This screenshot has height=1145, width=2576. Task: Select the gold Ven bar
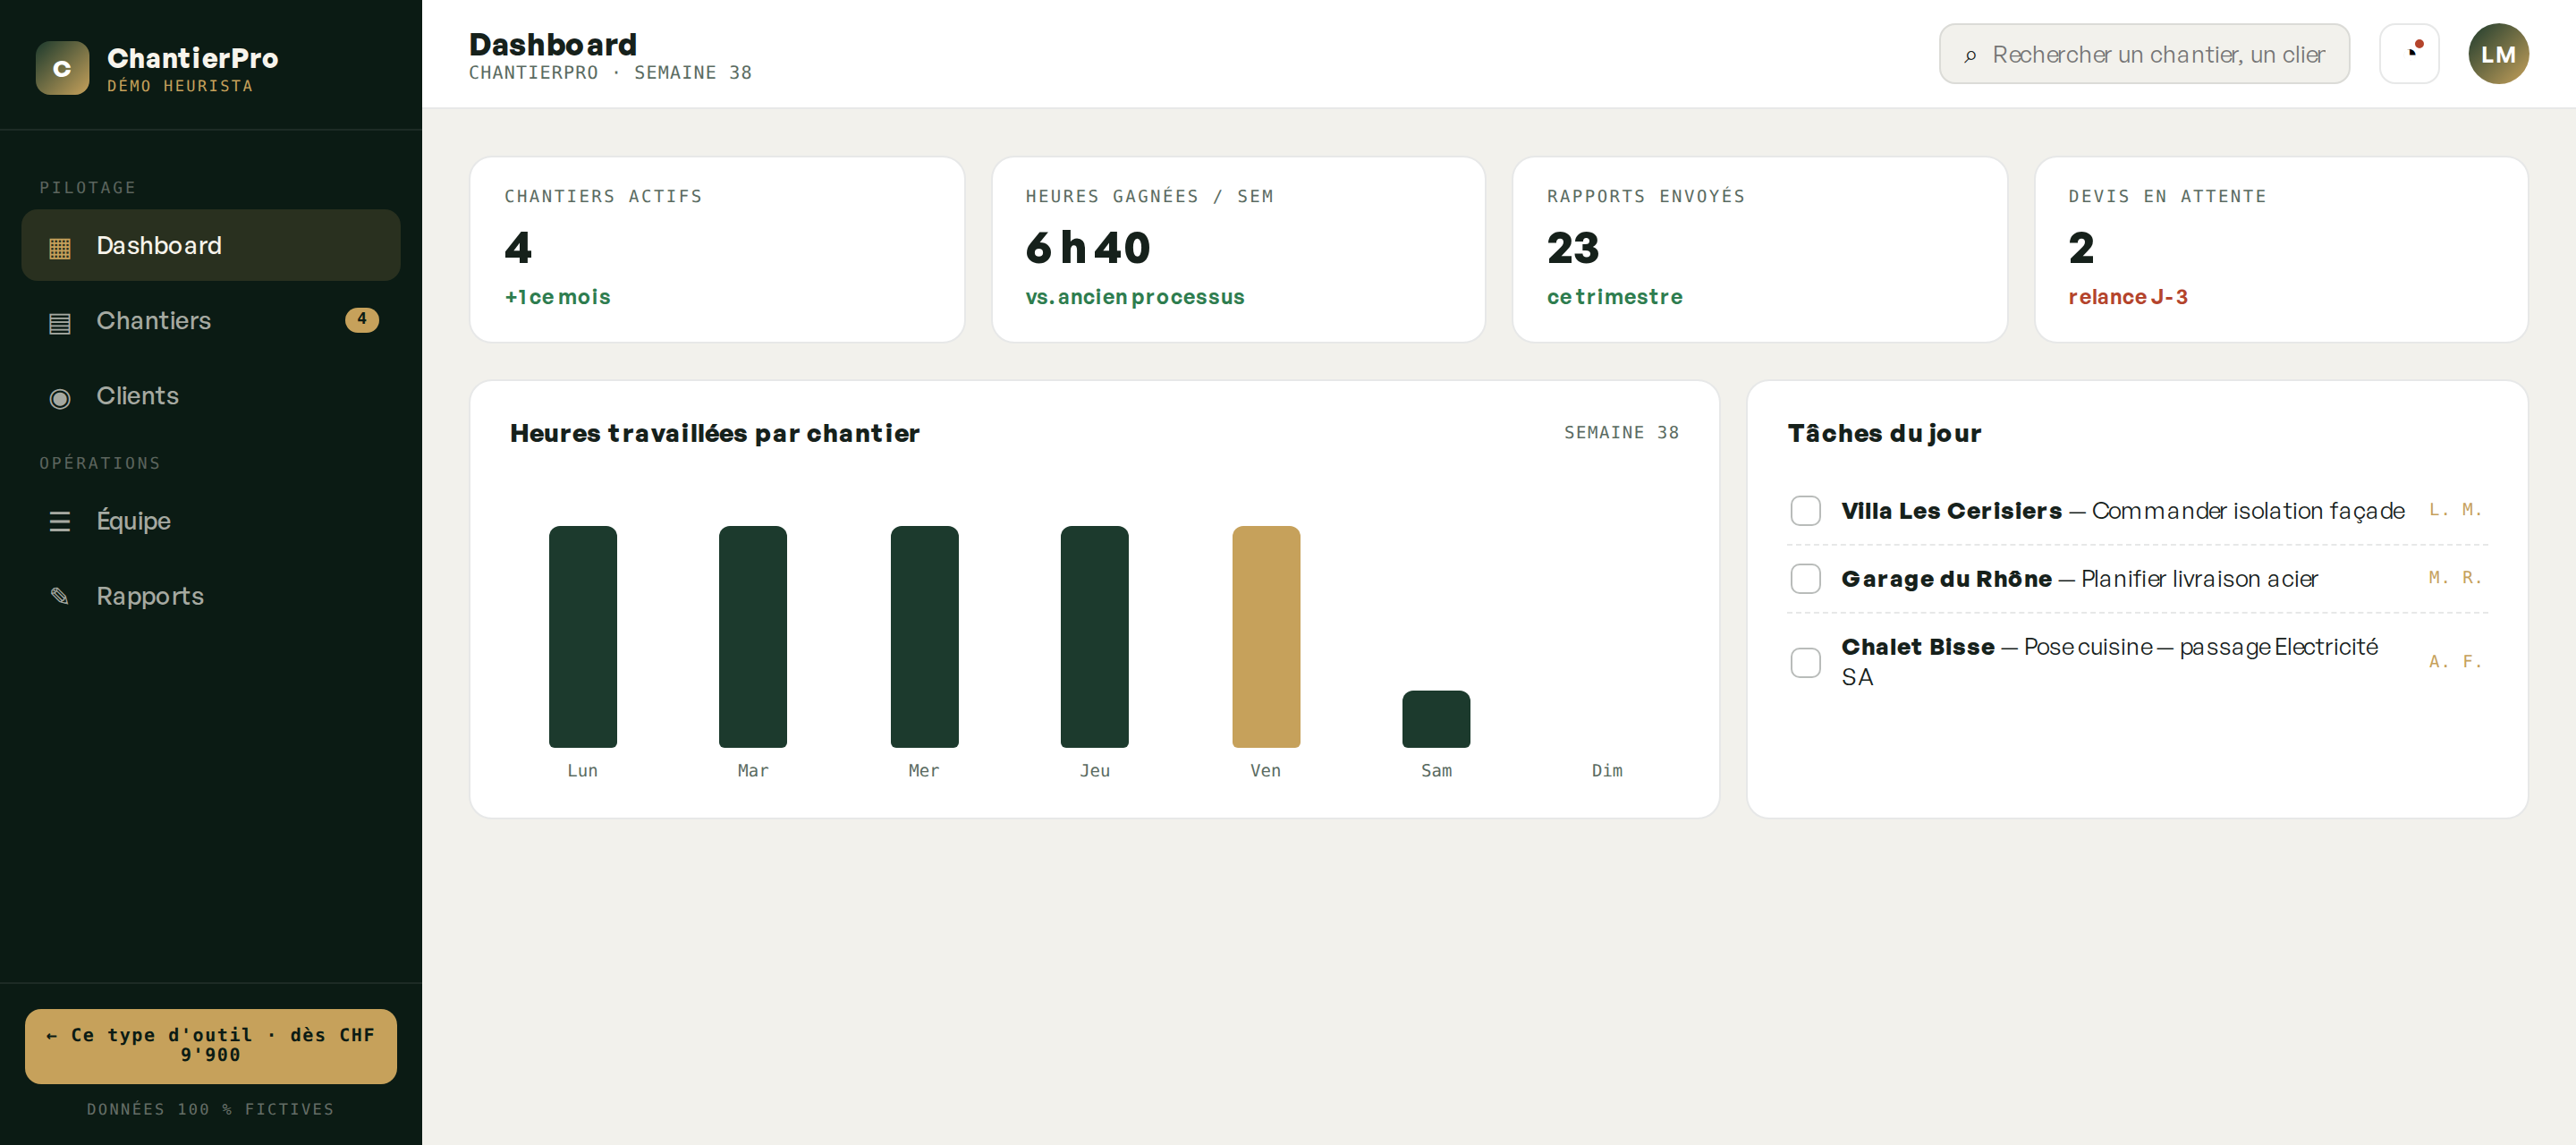click(x=1266, y=636)
